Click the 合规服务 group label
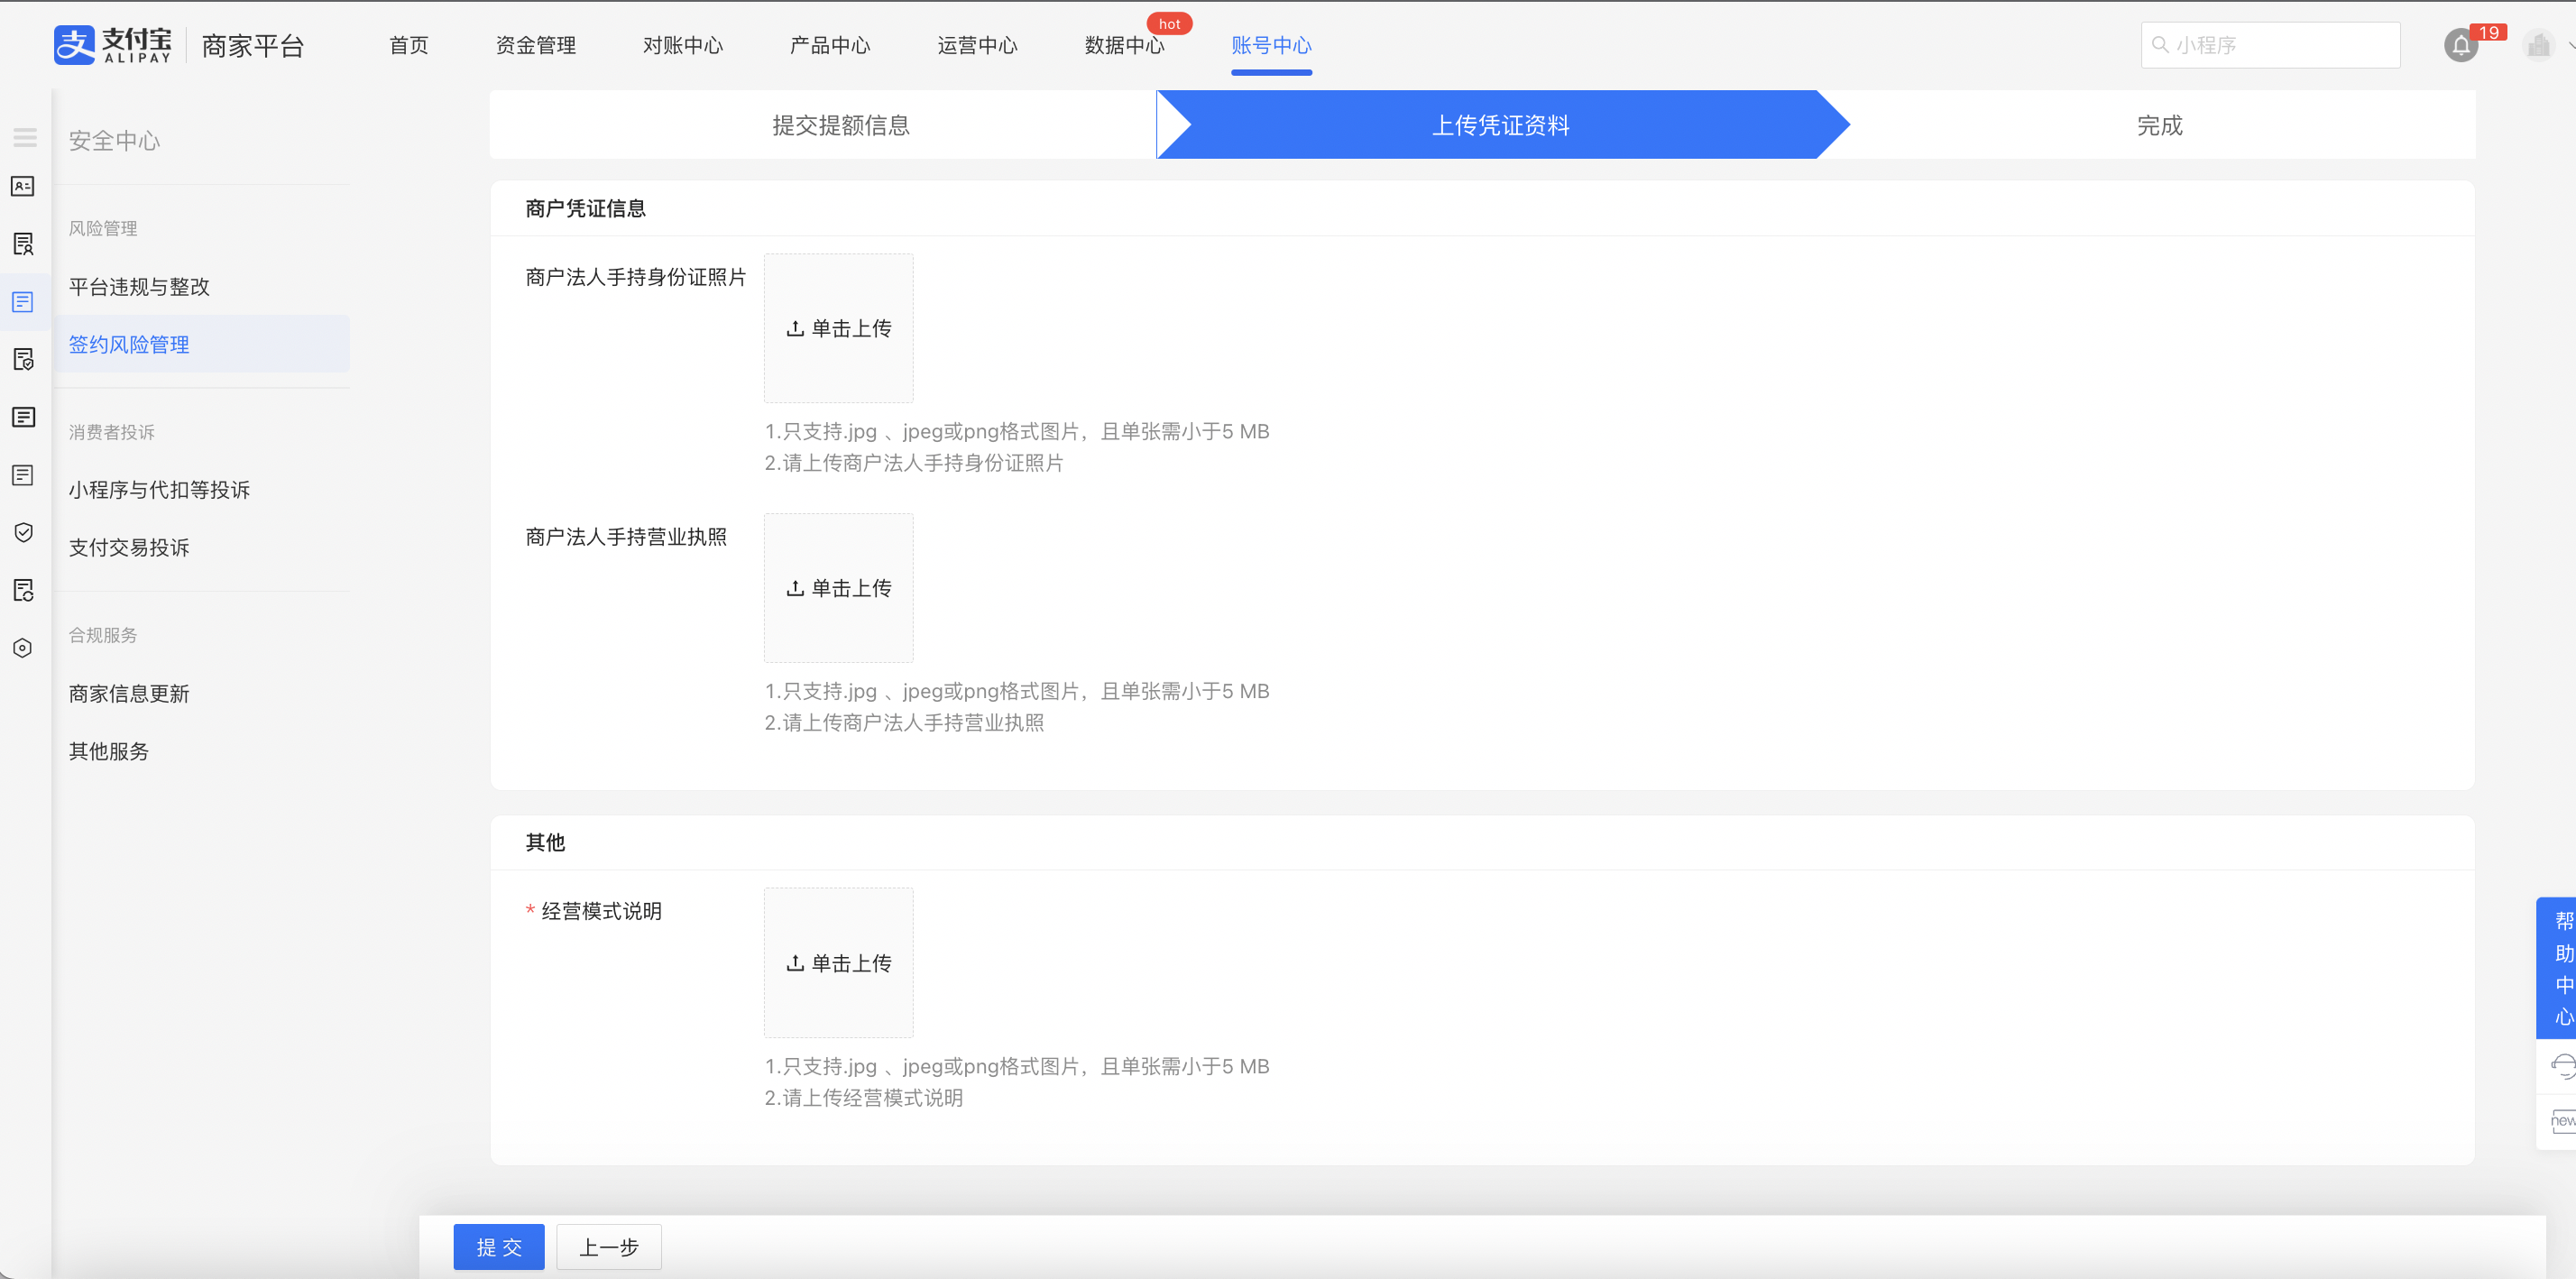Image resolution: width=2576 pixels, height=1279 pixels. click(x=103, y=635)
